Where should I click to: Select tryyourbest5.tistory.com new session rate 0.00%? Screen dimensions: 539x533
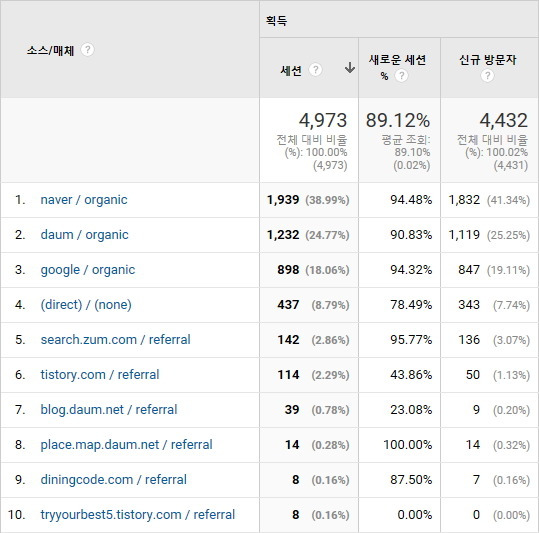415,515
